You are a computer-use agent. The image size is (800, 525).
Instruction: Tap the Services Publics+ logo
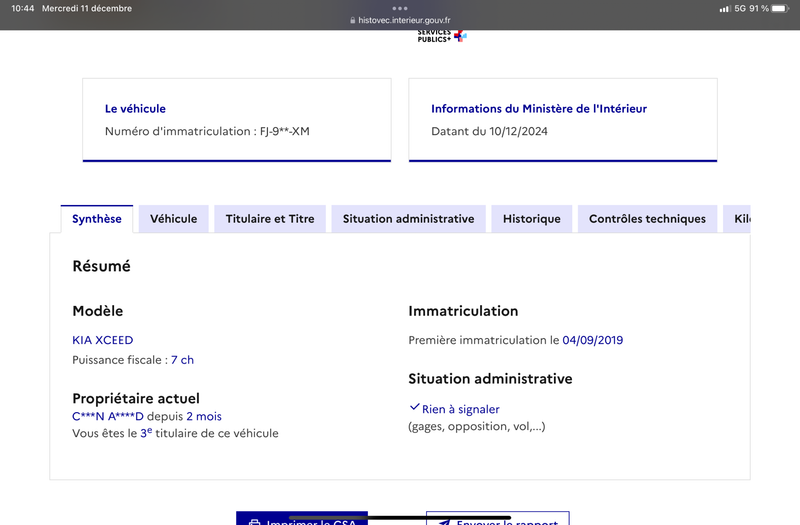(x=442, y=36)
